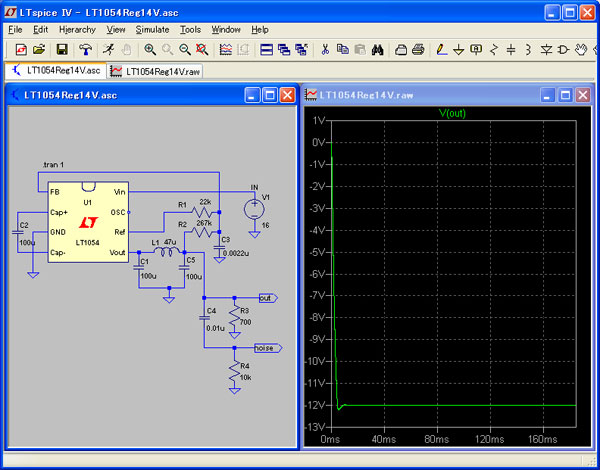Select the Label Net tool
The height and width of the screenshot is (470, 600).
pyautogui.click(x=476, y=49)
